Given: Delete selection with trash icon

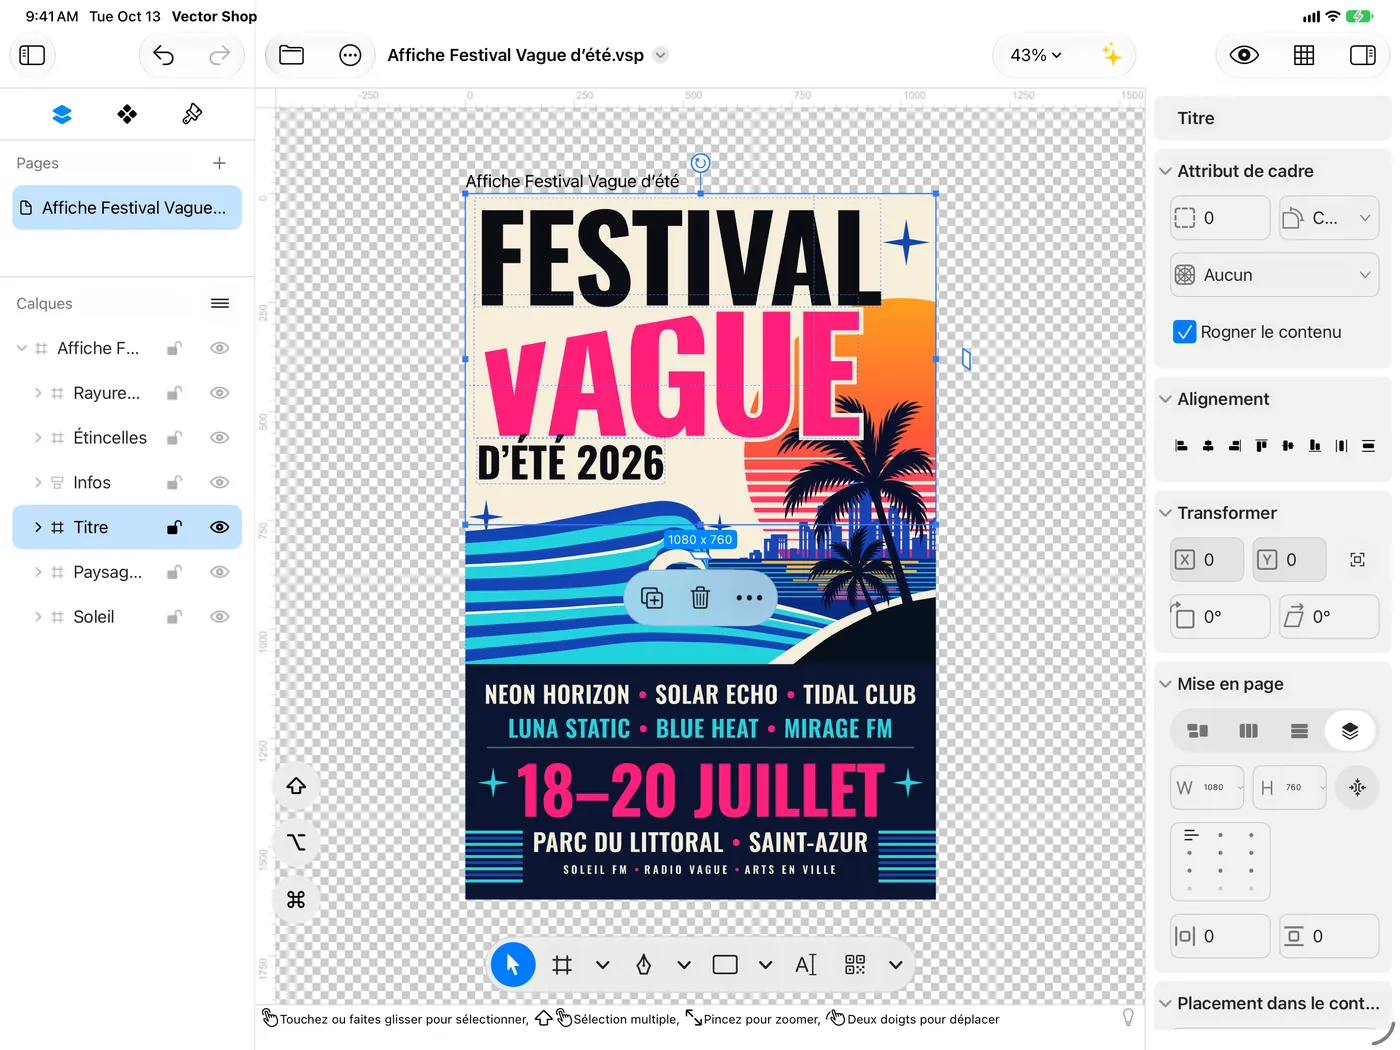Looking at the screenshot, I should click(x=700, y=598).
